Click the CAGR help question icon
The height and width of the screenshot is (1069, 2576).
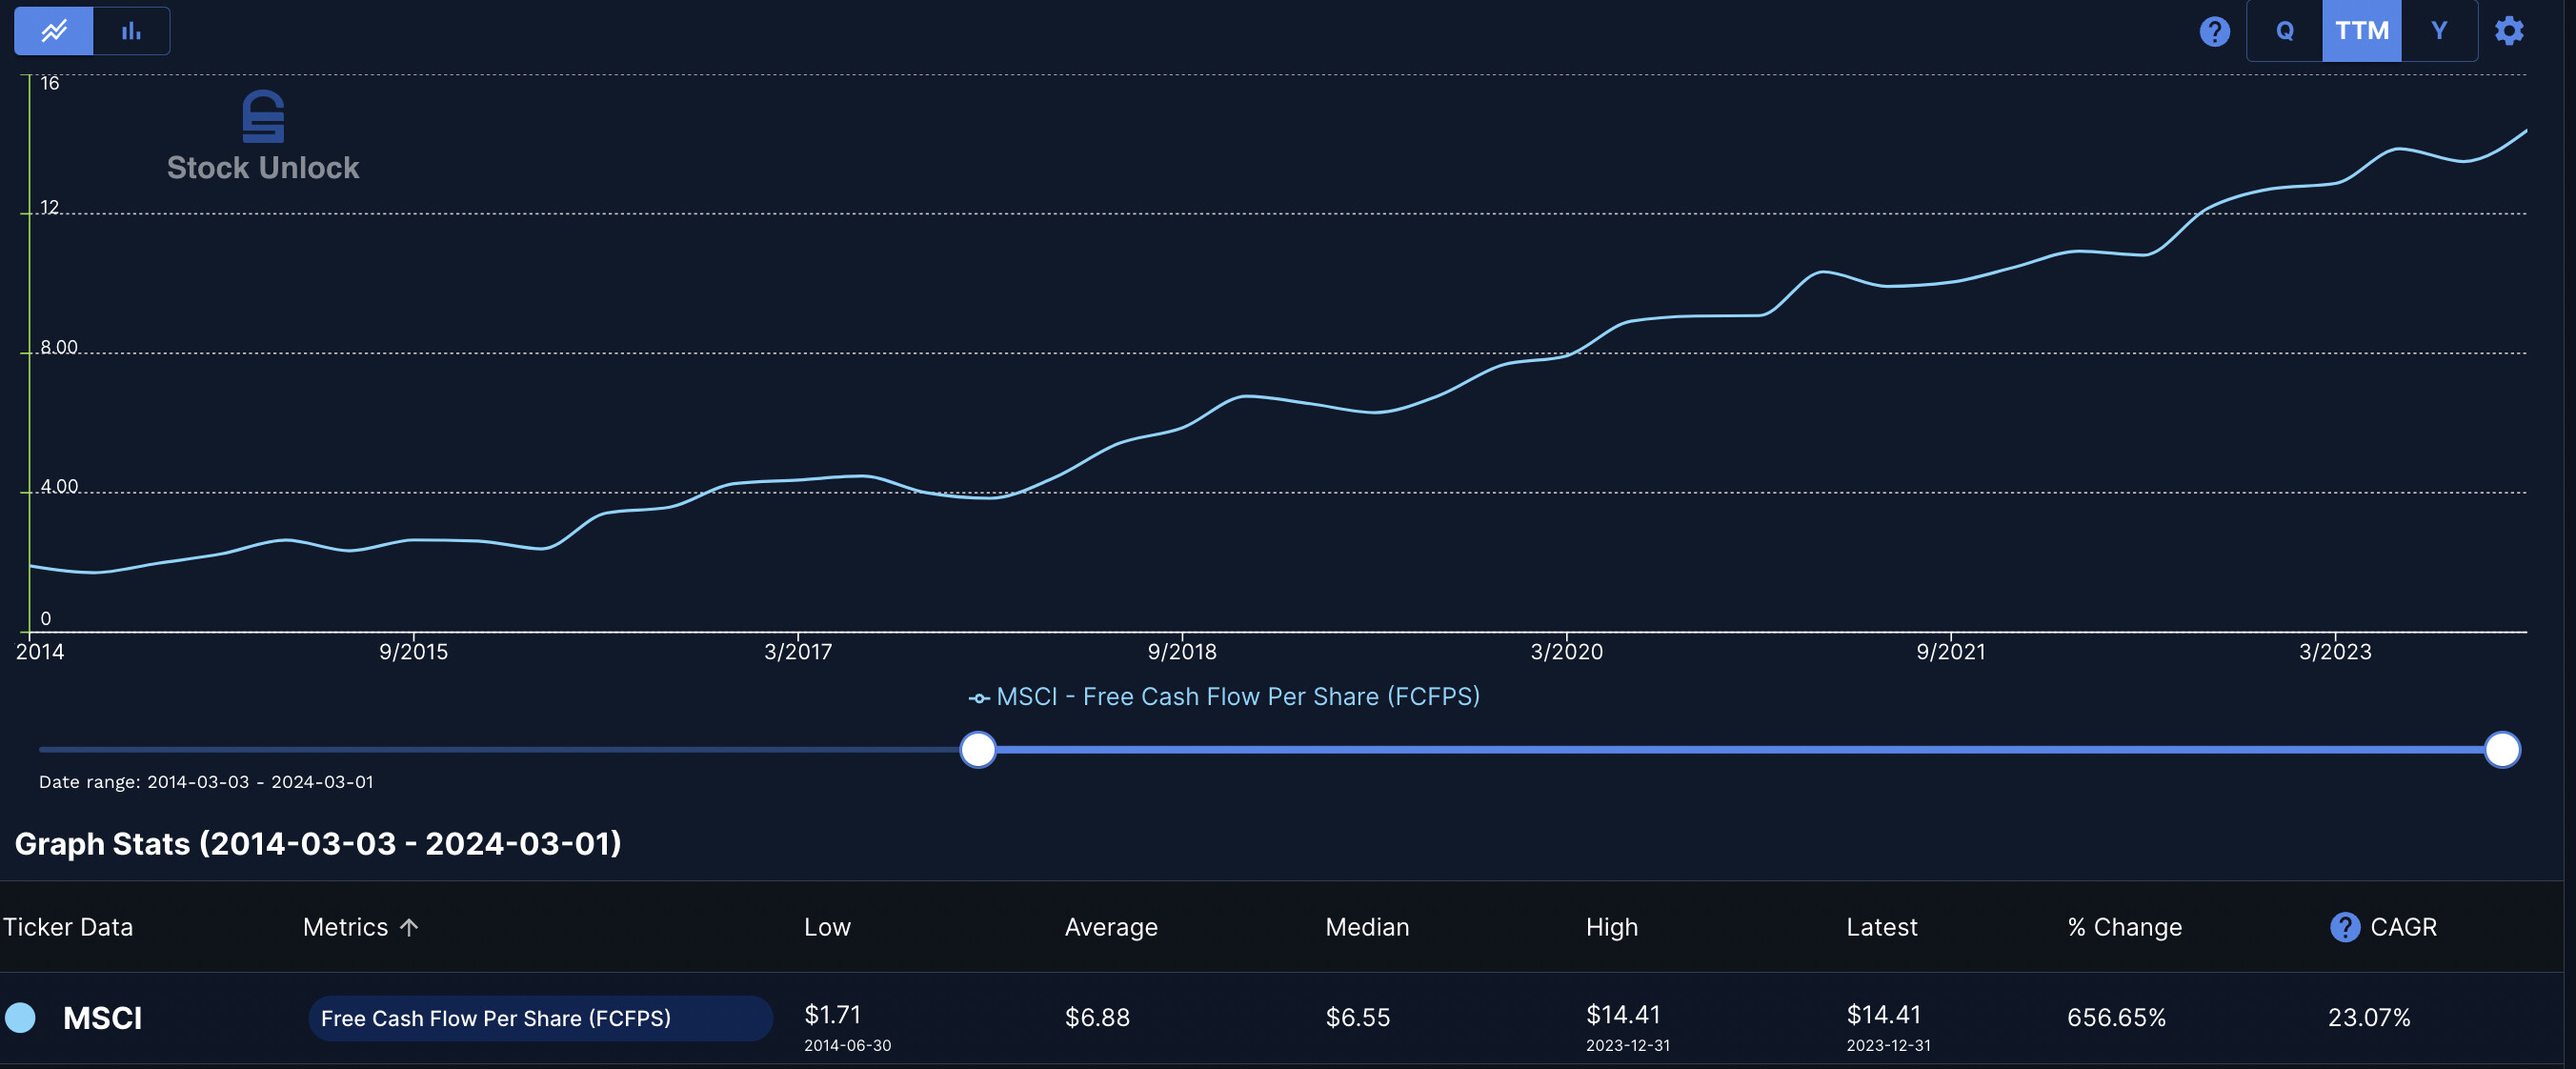(2344, 927)
